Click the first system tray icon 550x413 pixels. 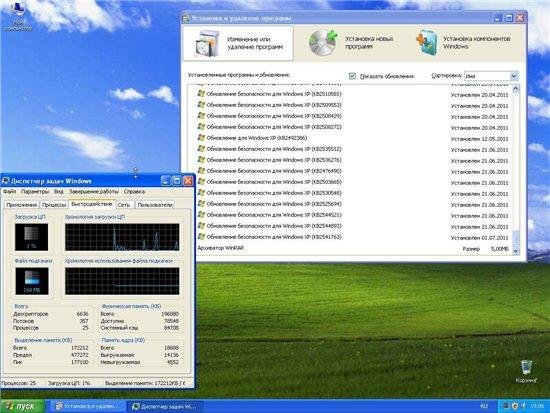tap(506, 406)
